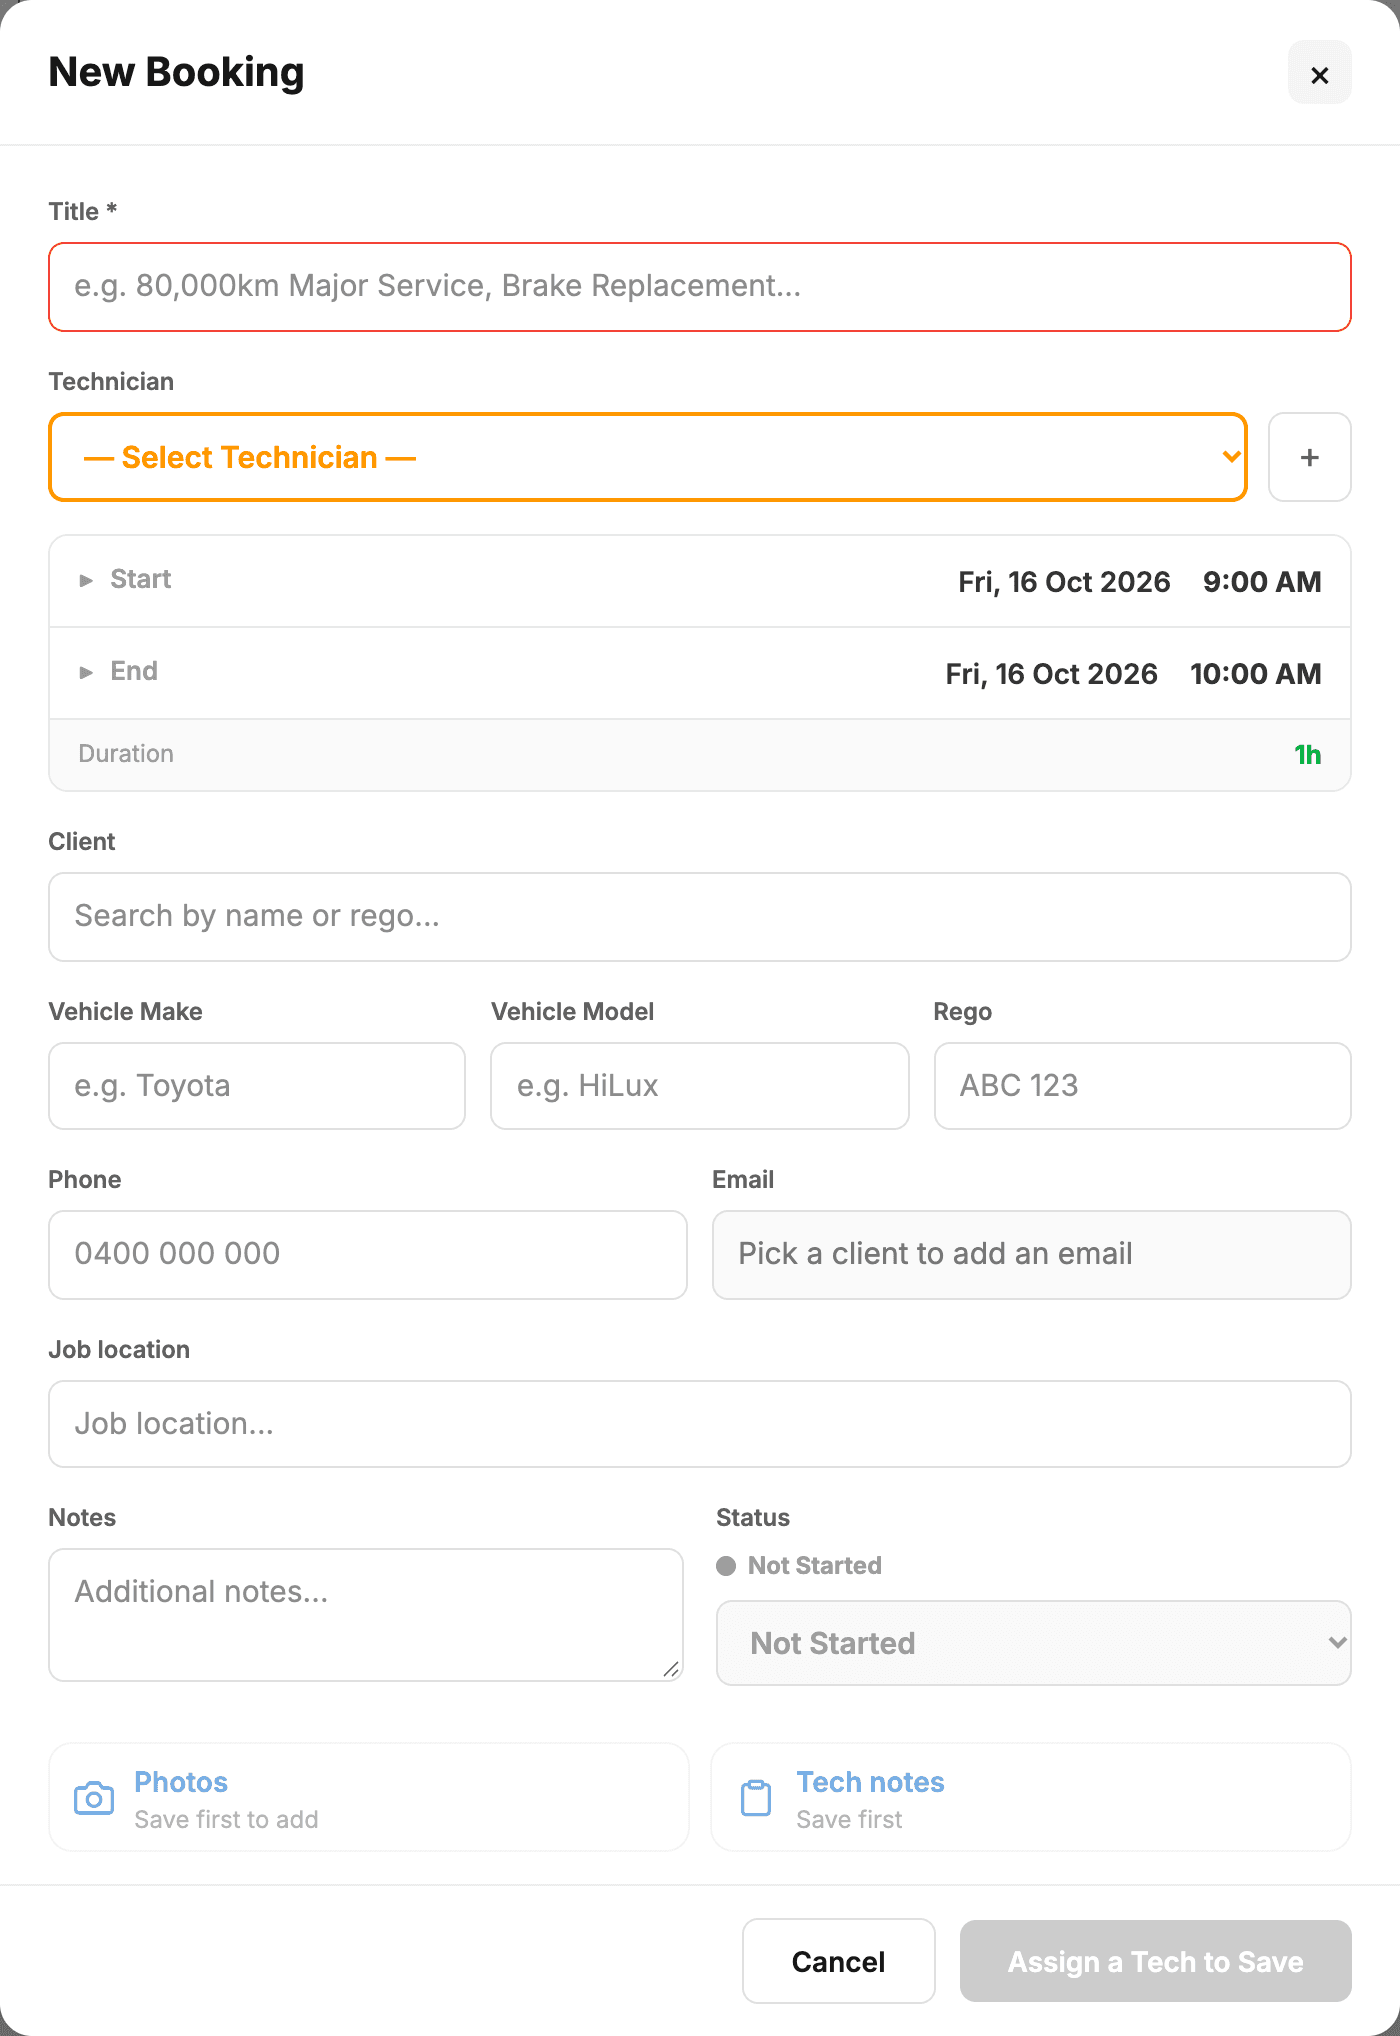Screen dimensions: 1400x2036
Task: Click the 9:00 AM start time
Action: [1262, 582]
